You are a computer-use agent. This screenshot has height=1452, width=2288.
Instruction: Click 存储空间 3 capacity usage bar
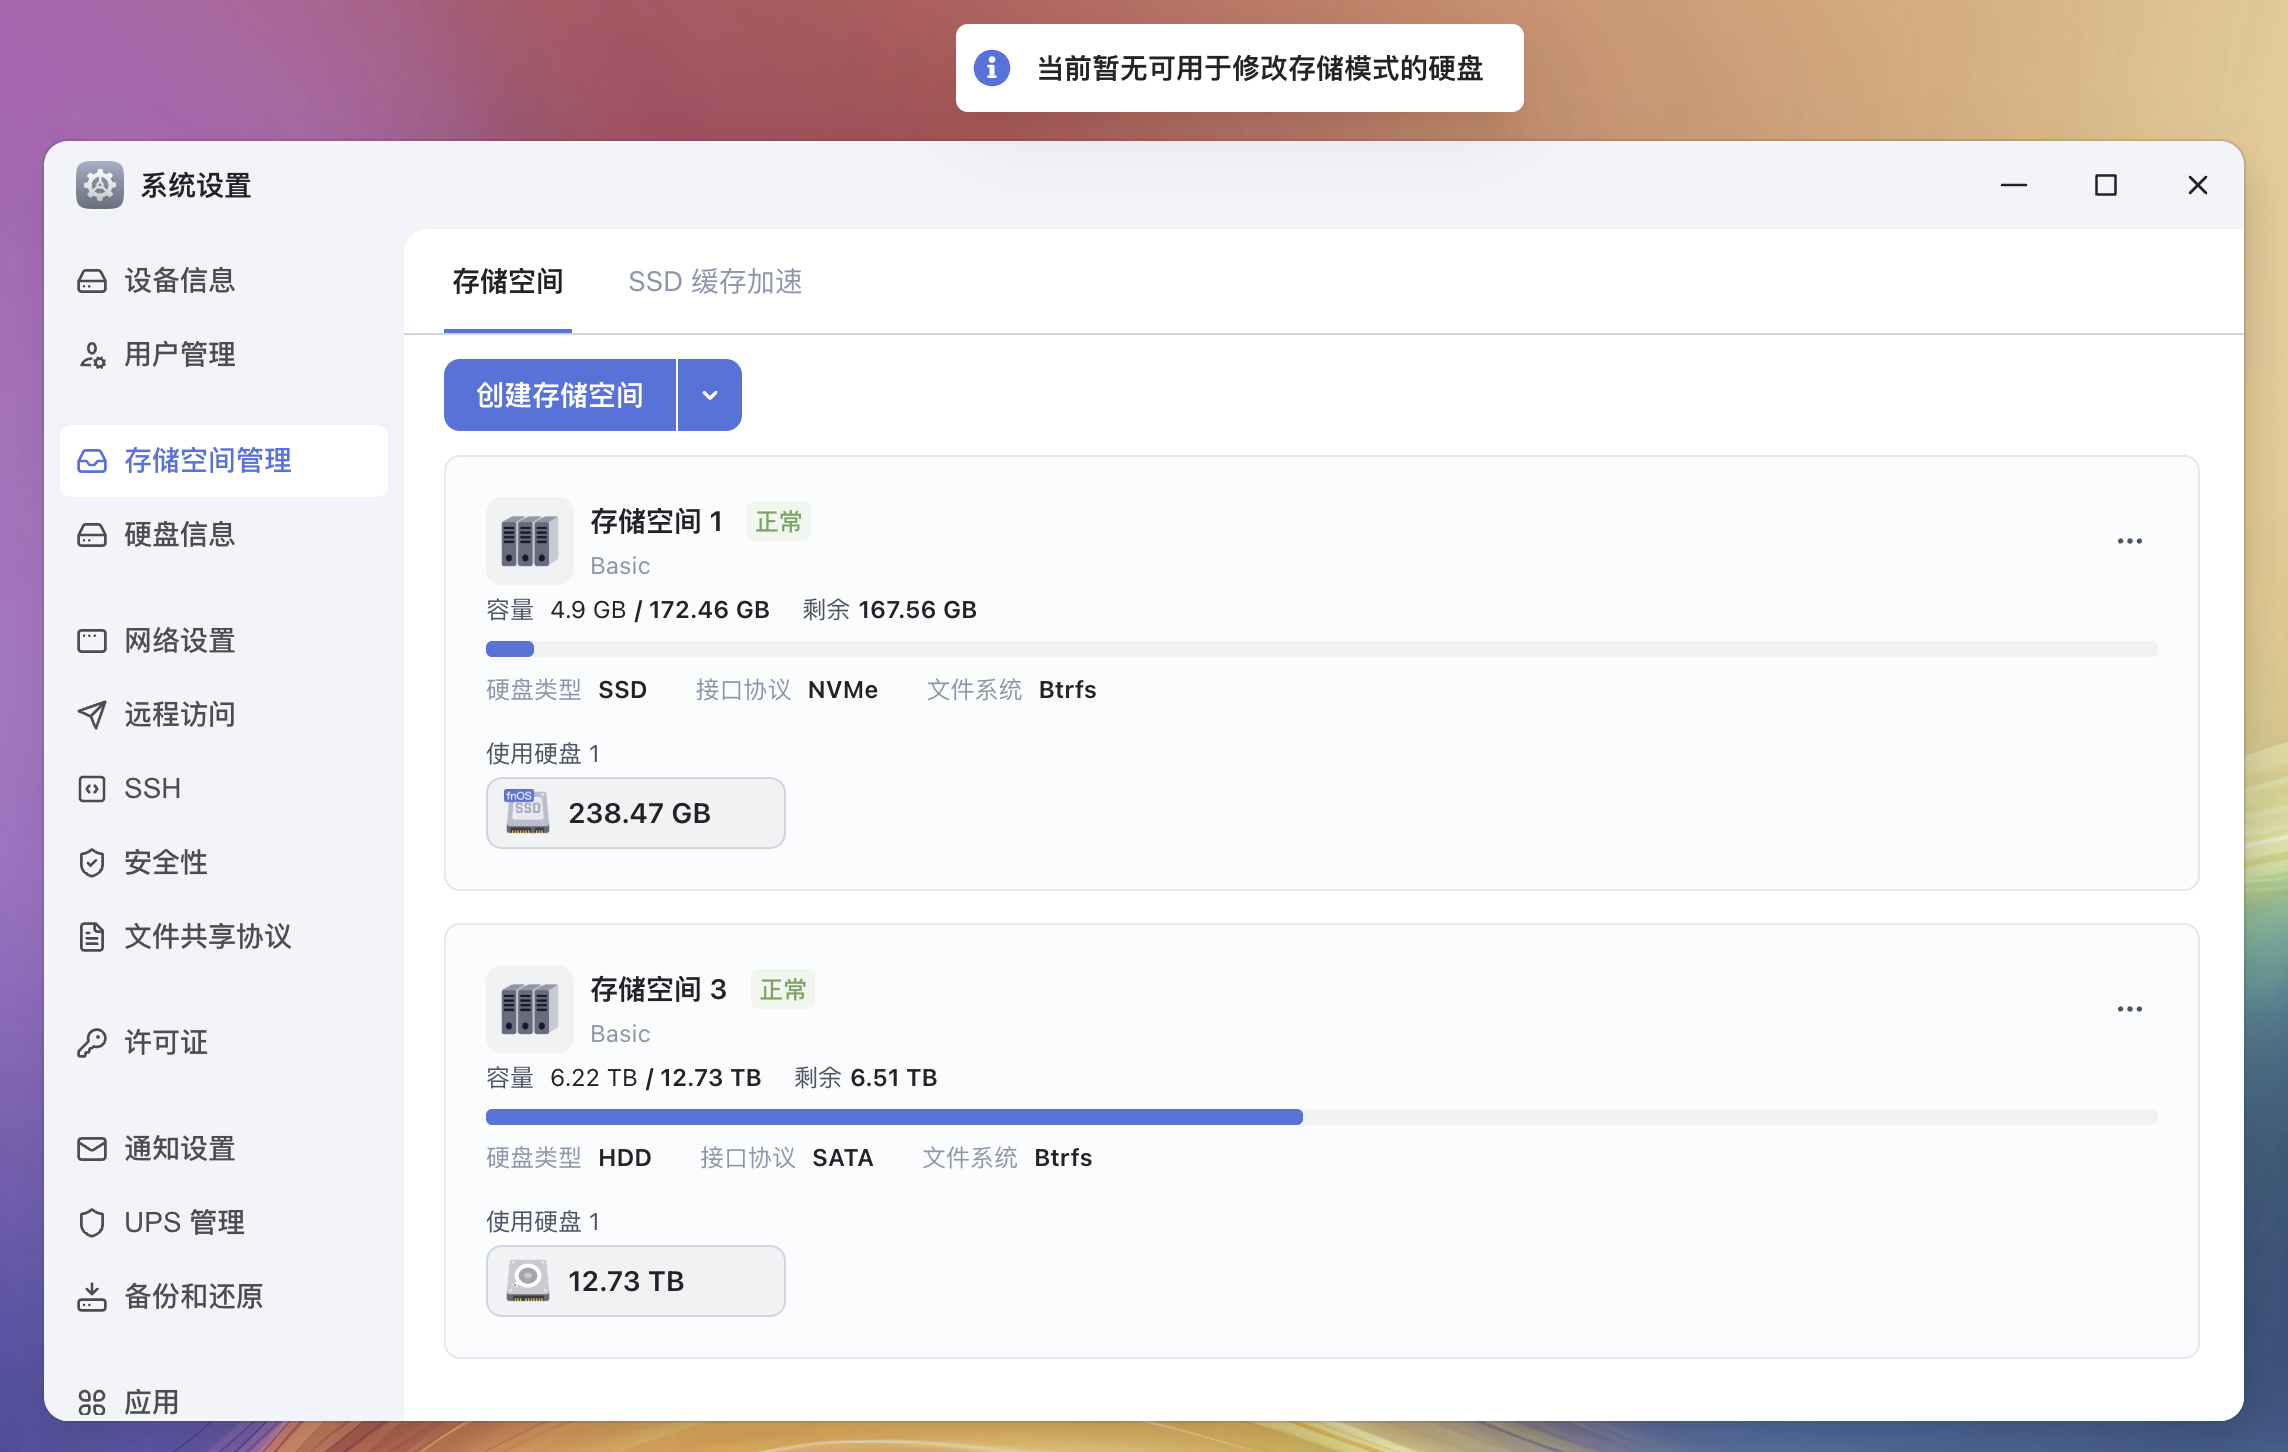(1320, 1117)
